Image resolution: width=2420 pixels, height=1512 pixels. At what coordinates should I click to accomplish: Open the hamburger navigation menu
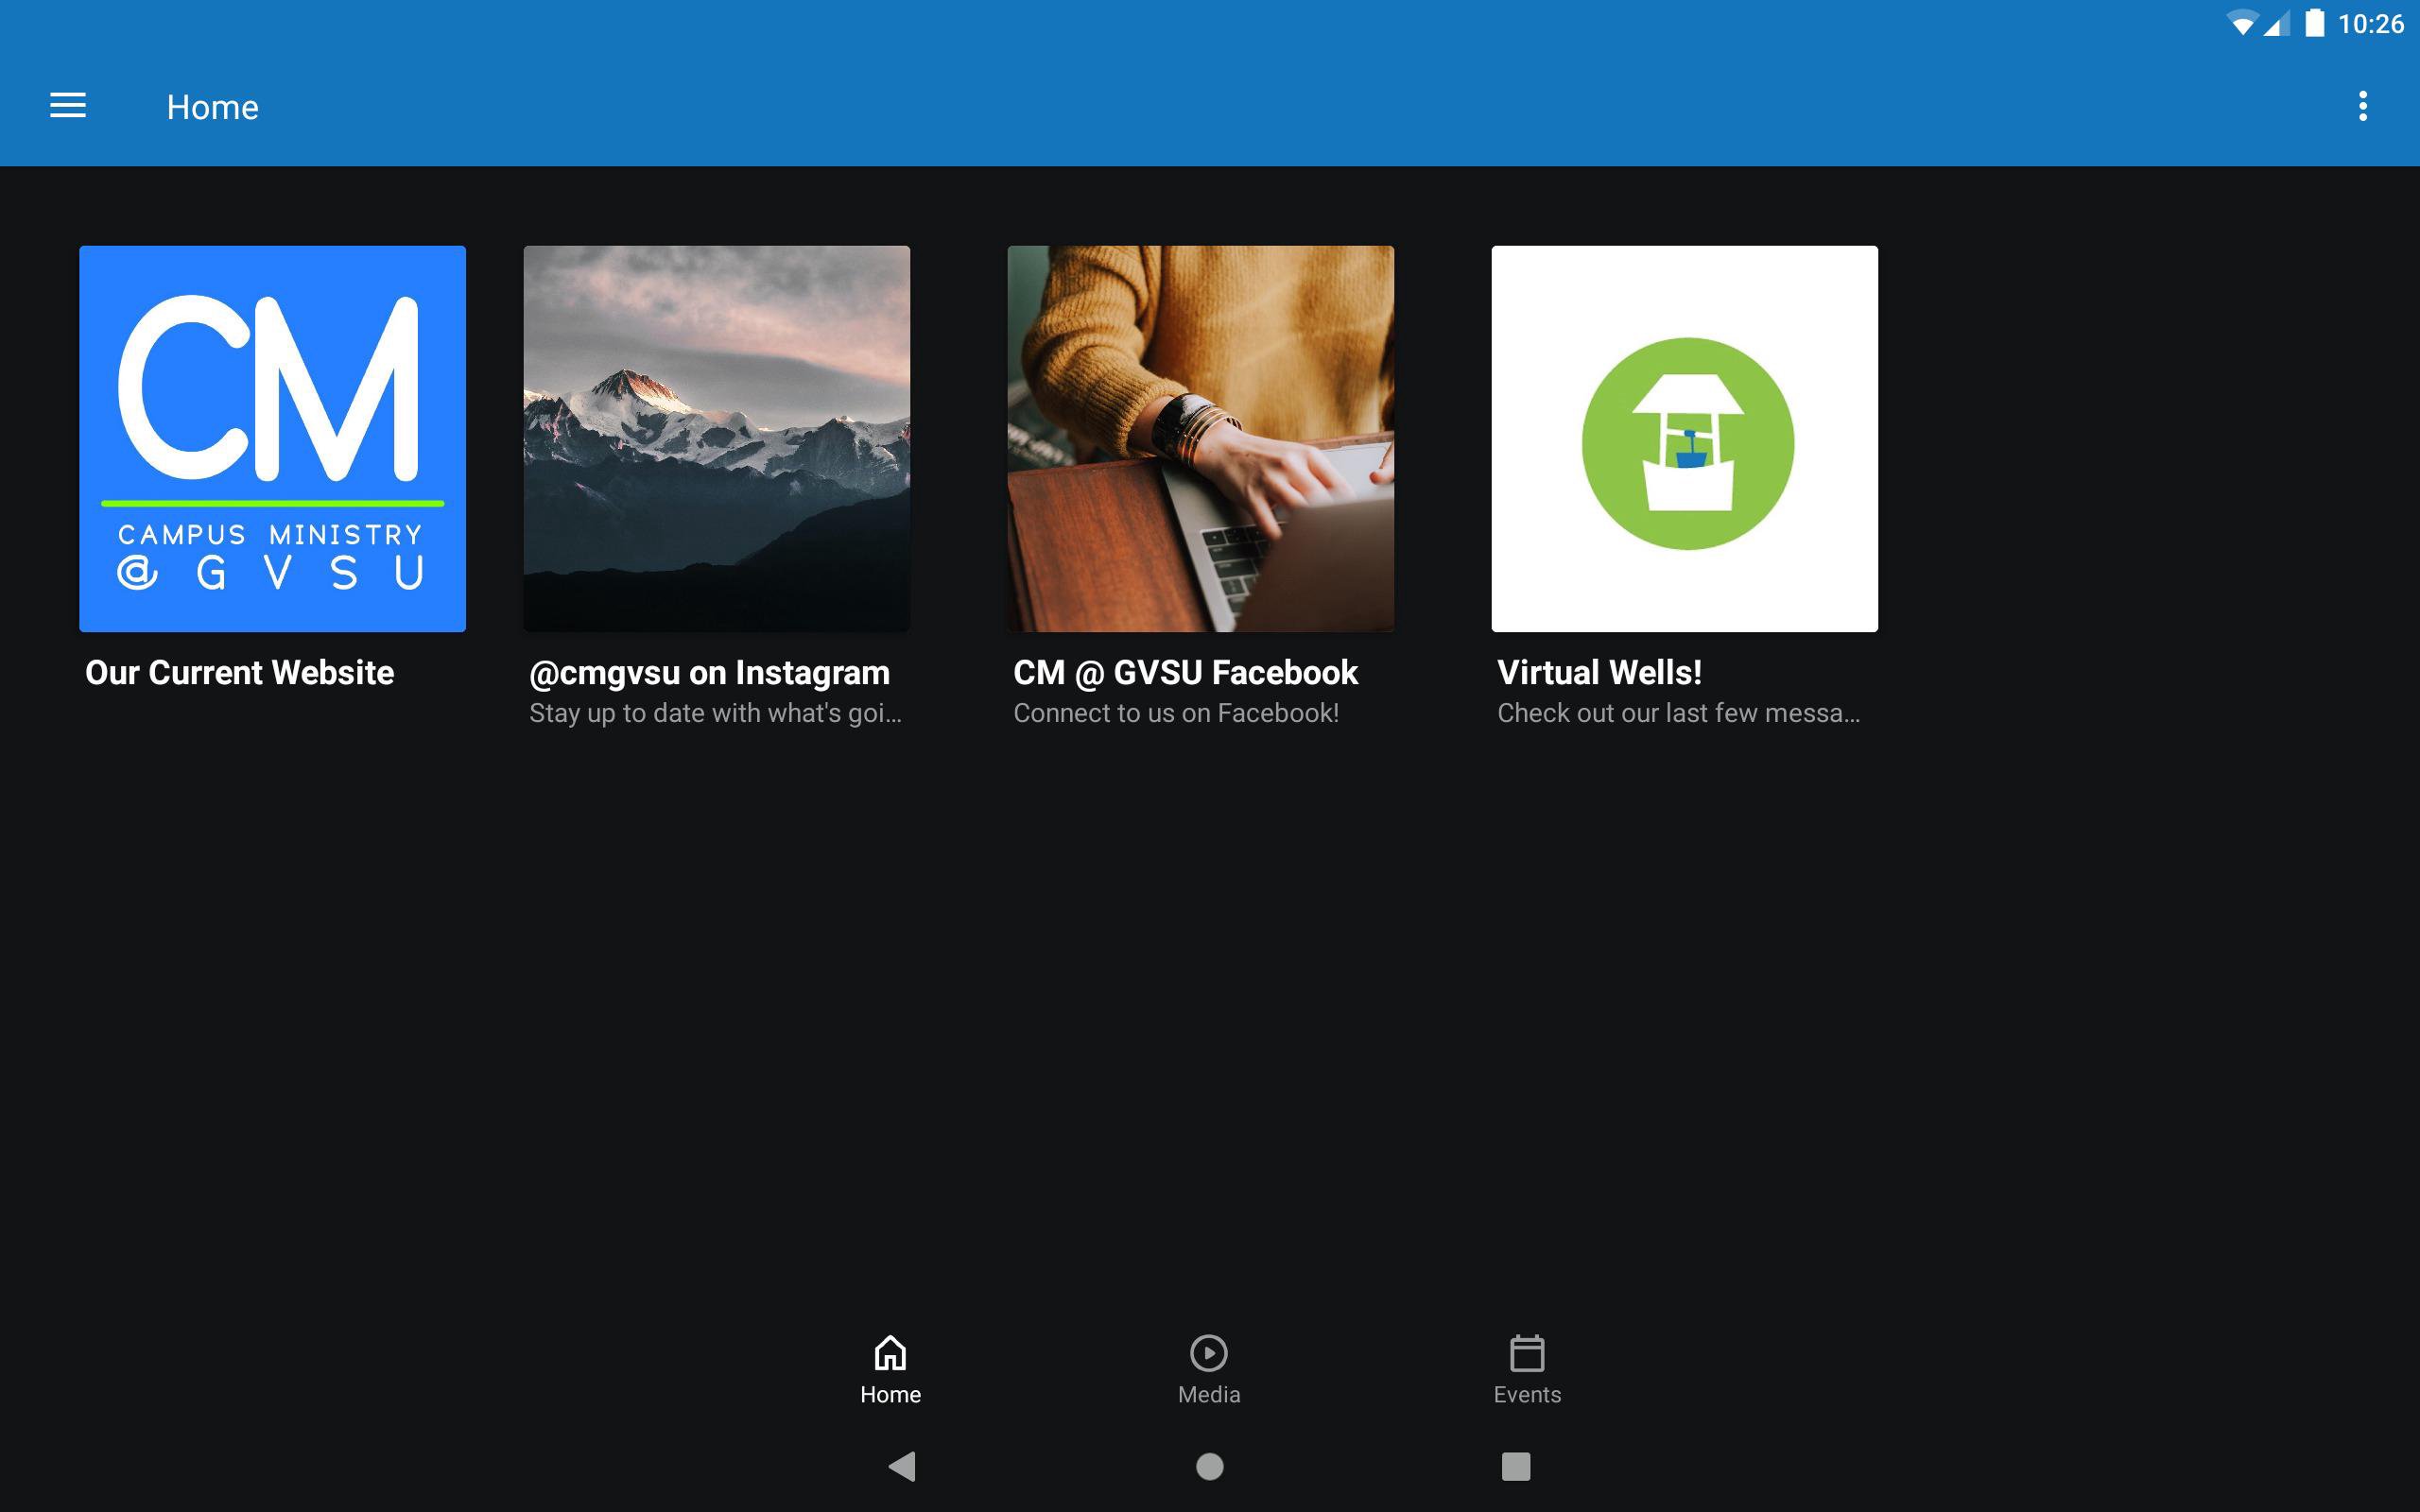(x=68, y=106)
